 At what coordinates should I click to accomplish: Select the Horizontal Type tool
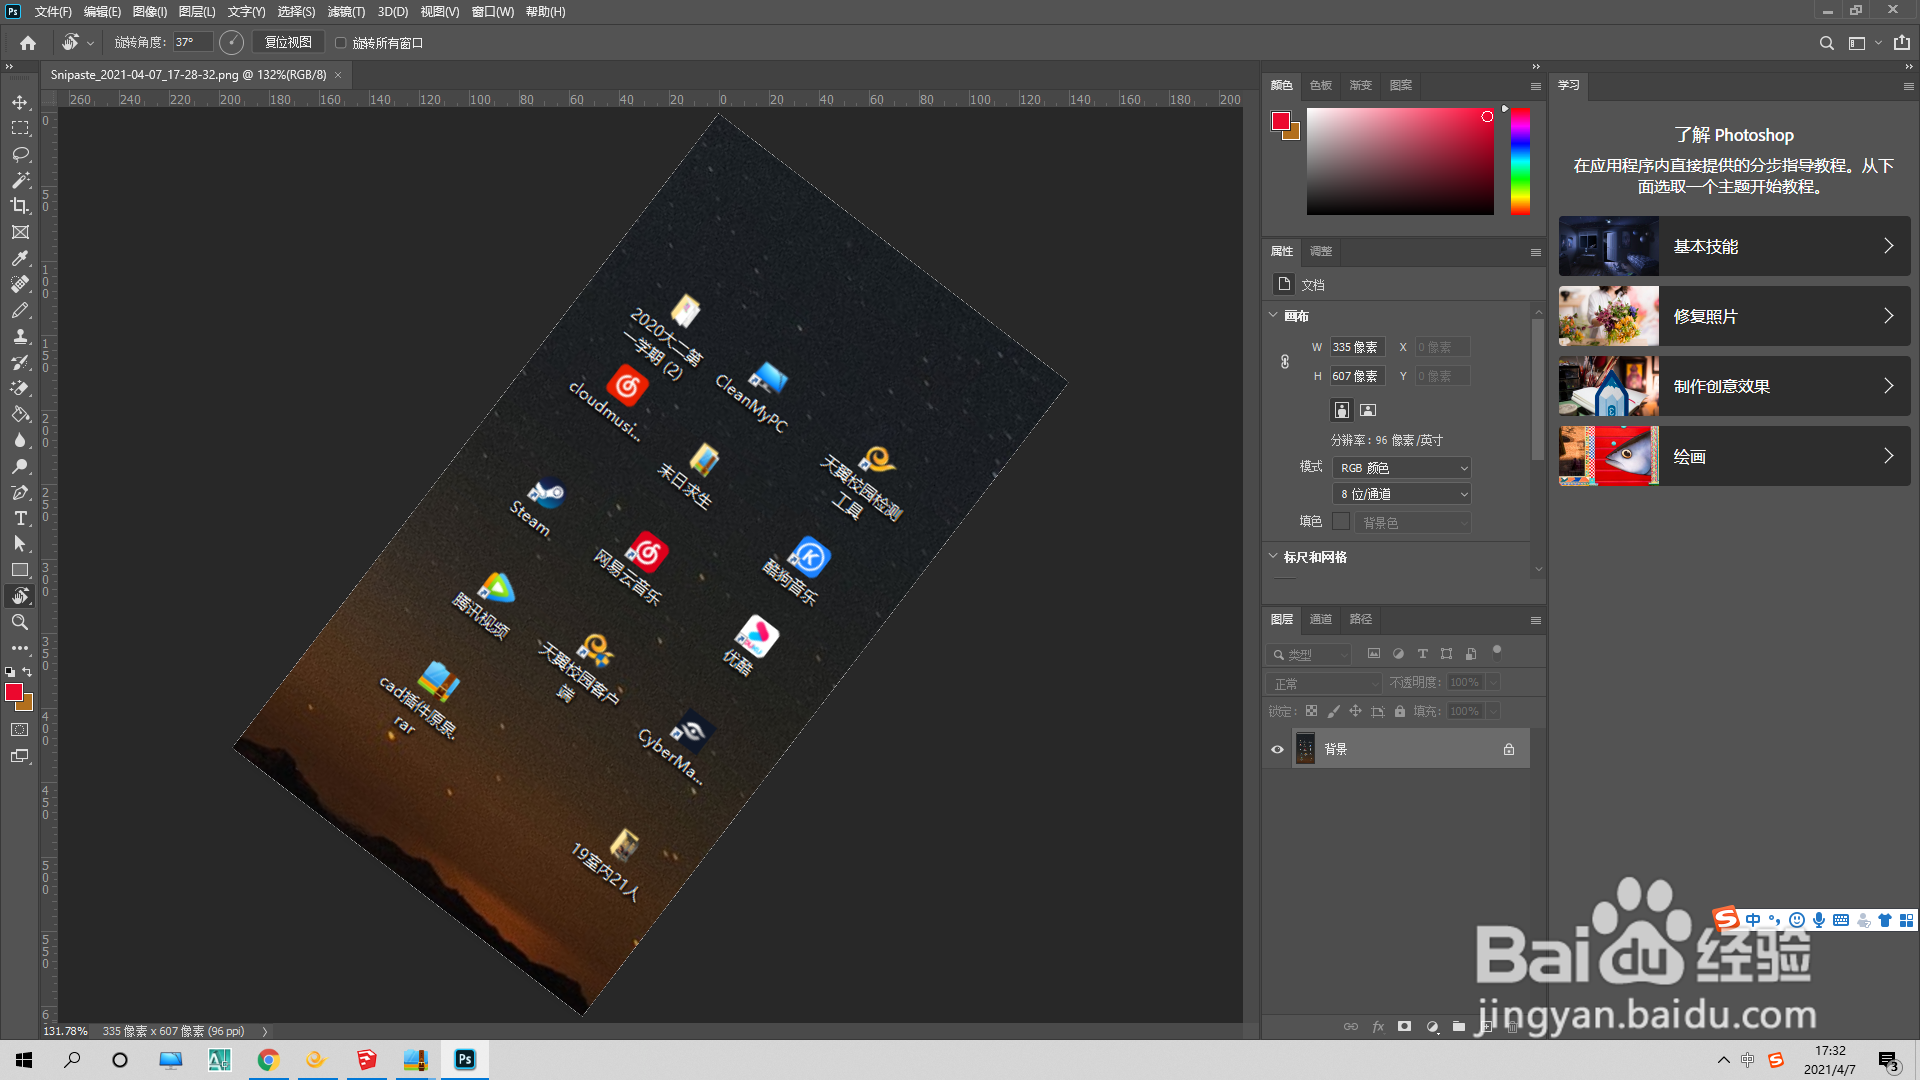click(20, 518)
